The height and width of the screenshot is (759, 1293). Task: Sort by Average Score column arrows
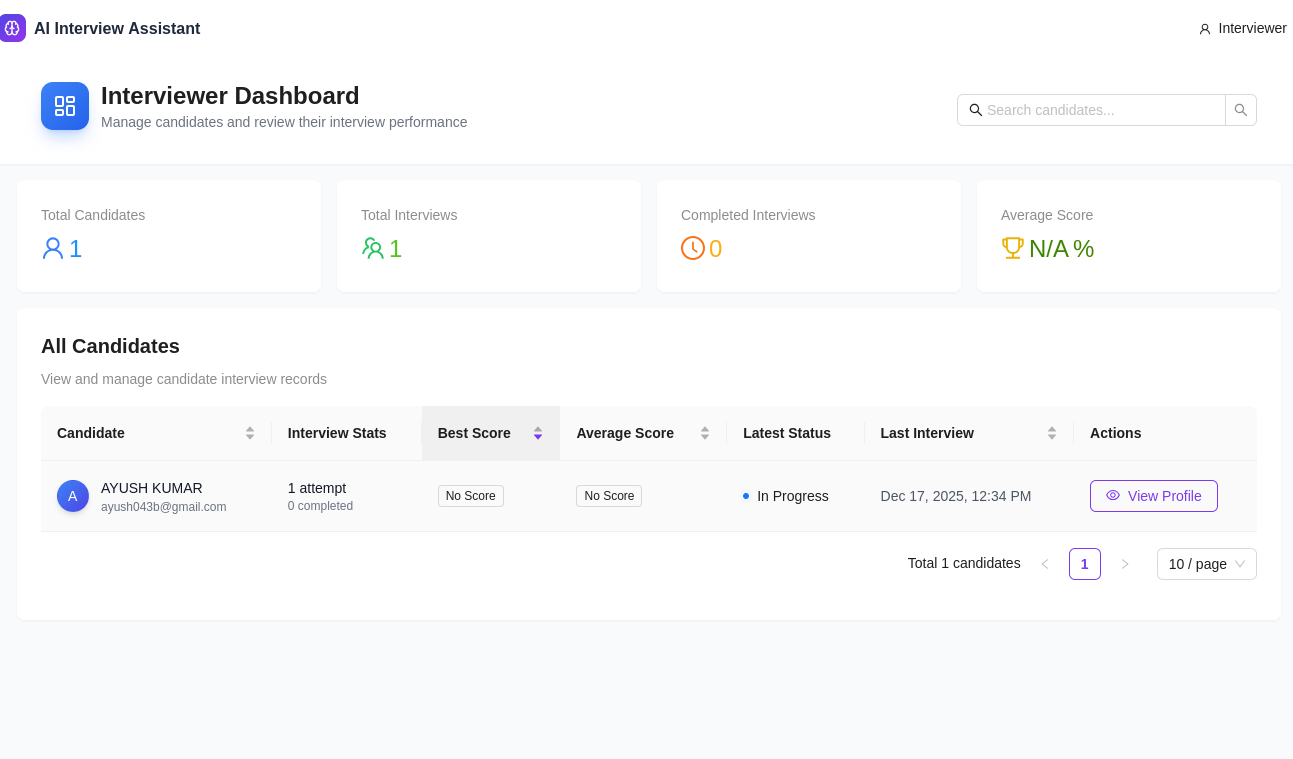[705, 433]
